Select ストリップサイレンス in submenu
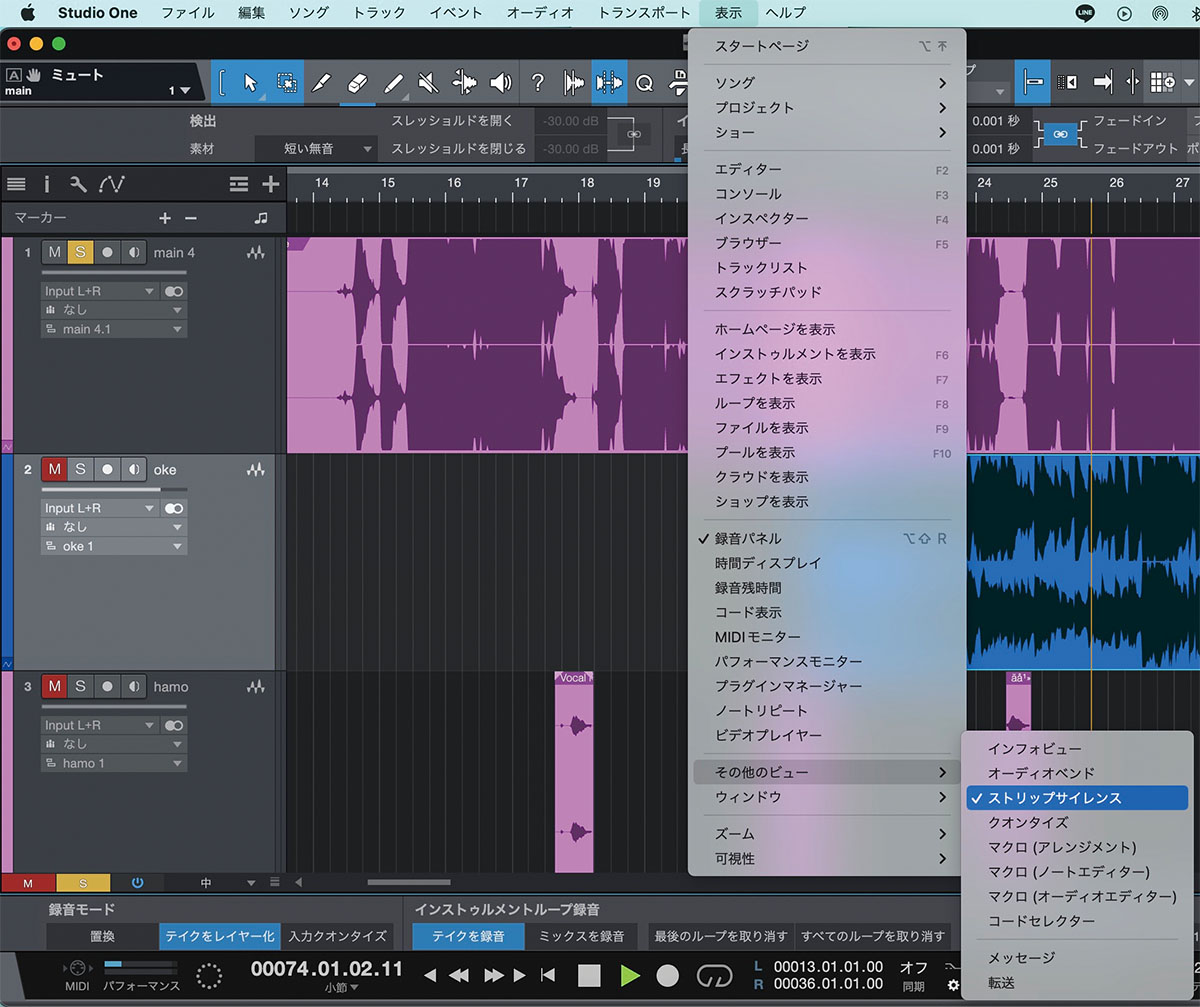The width and height of the screenshot is (1200, 1007). click(x=1078, y=798)
